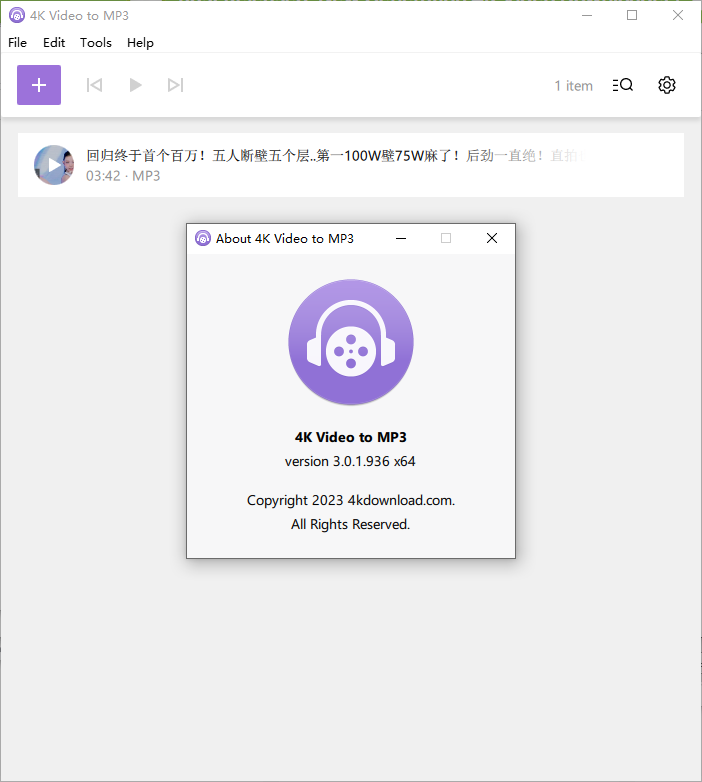Click the All Rights Reserved text
Image resolution: width=702 pixels, height=782 pixels.
pyautogui.click(x=351, y=524)
